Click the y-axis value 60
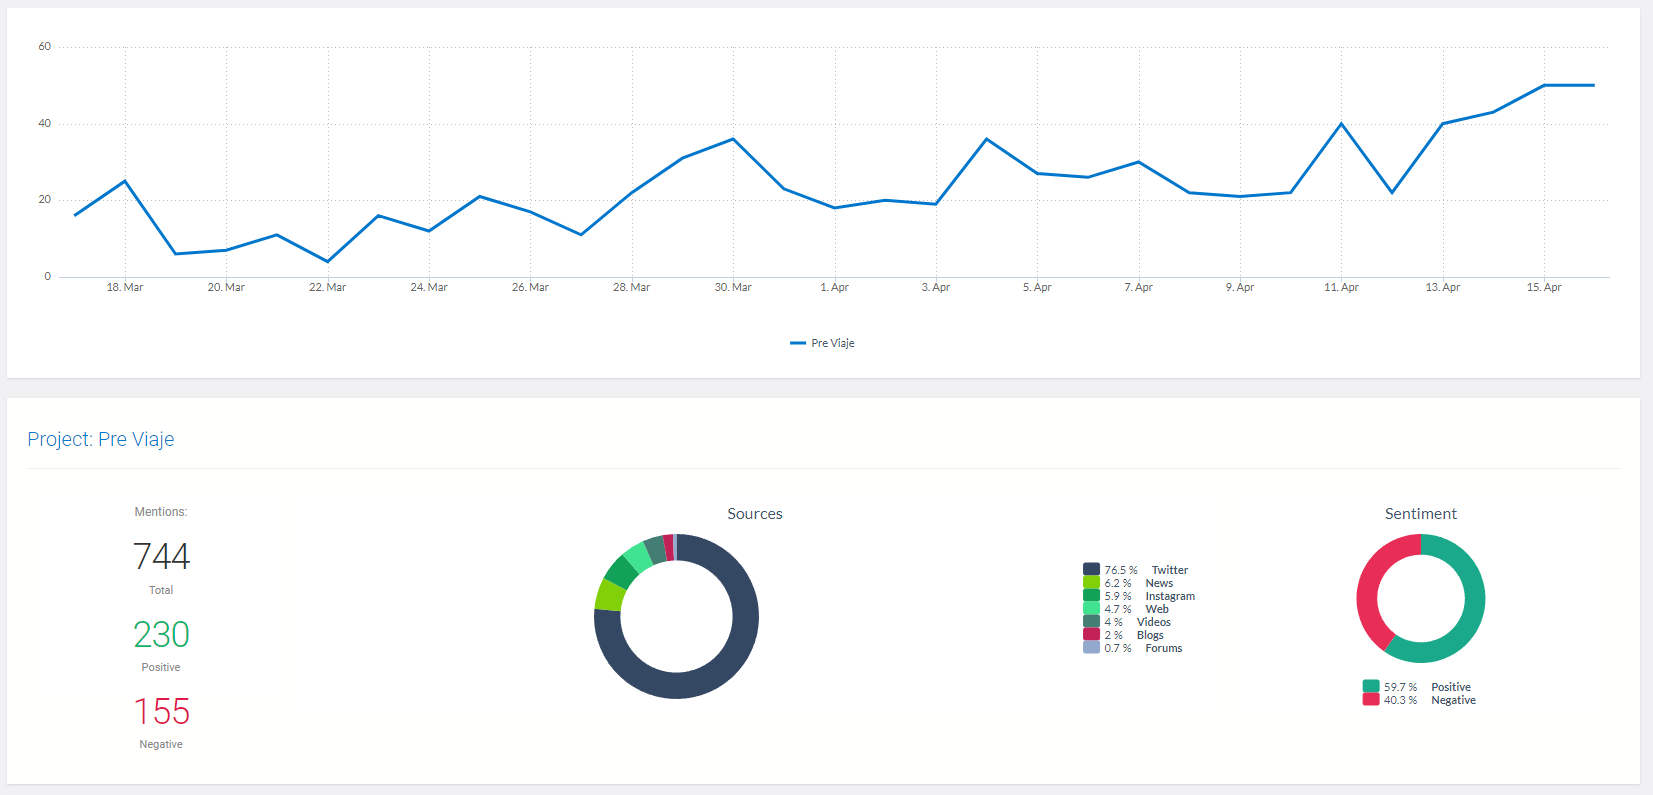 point(44,46)
